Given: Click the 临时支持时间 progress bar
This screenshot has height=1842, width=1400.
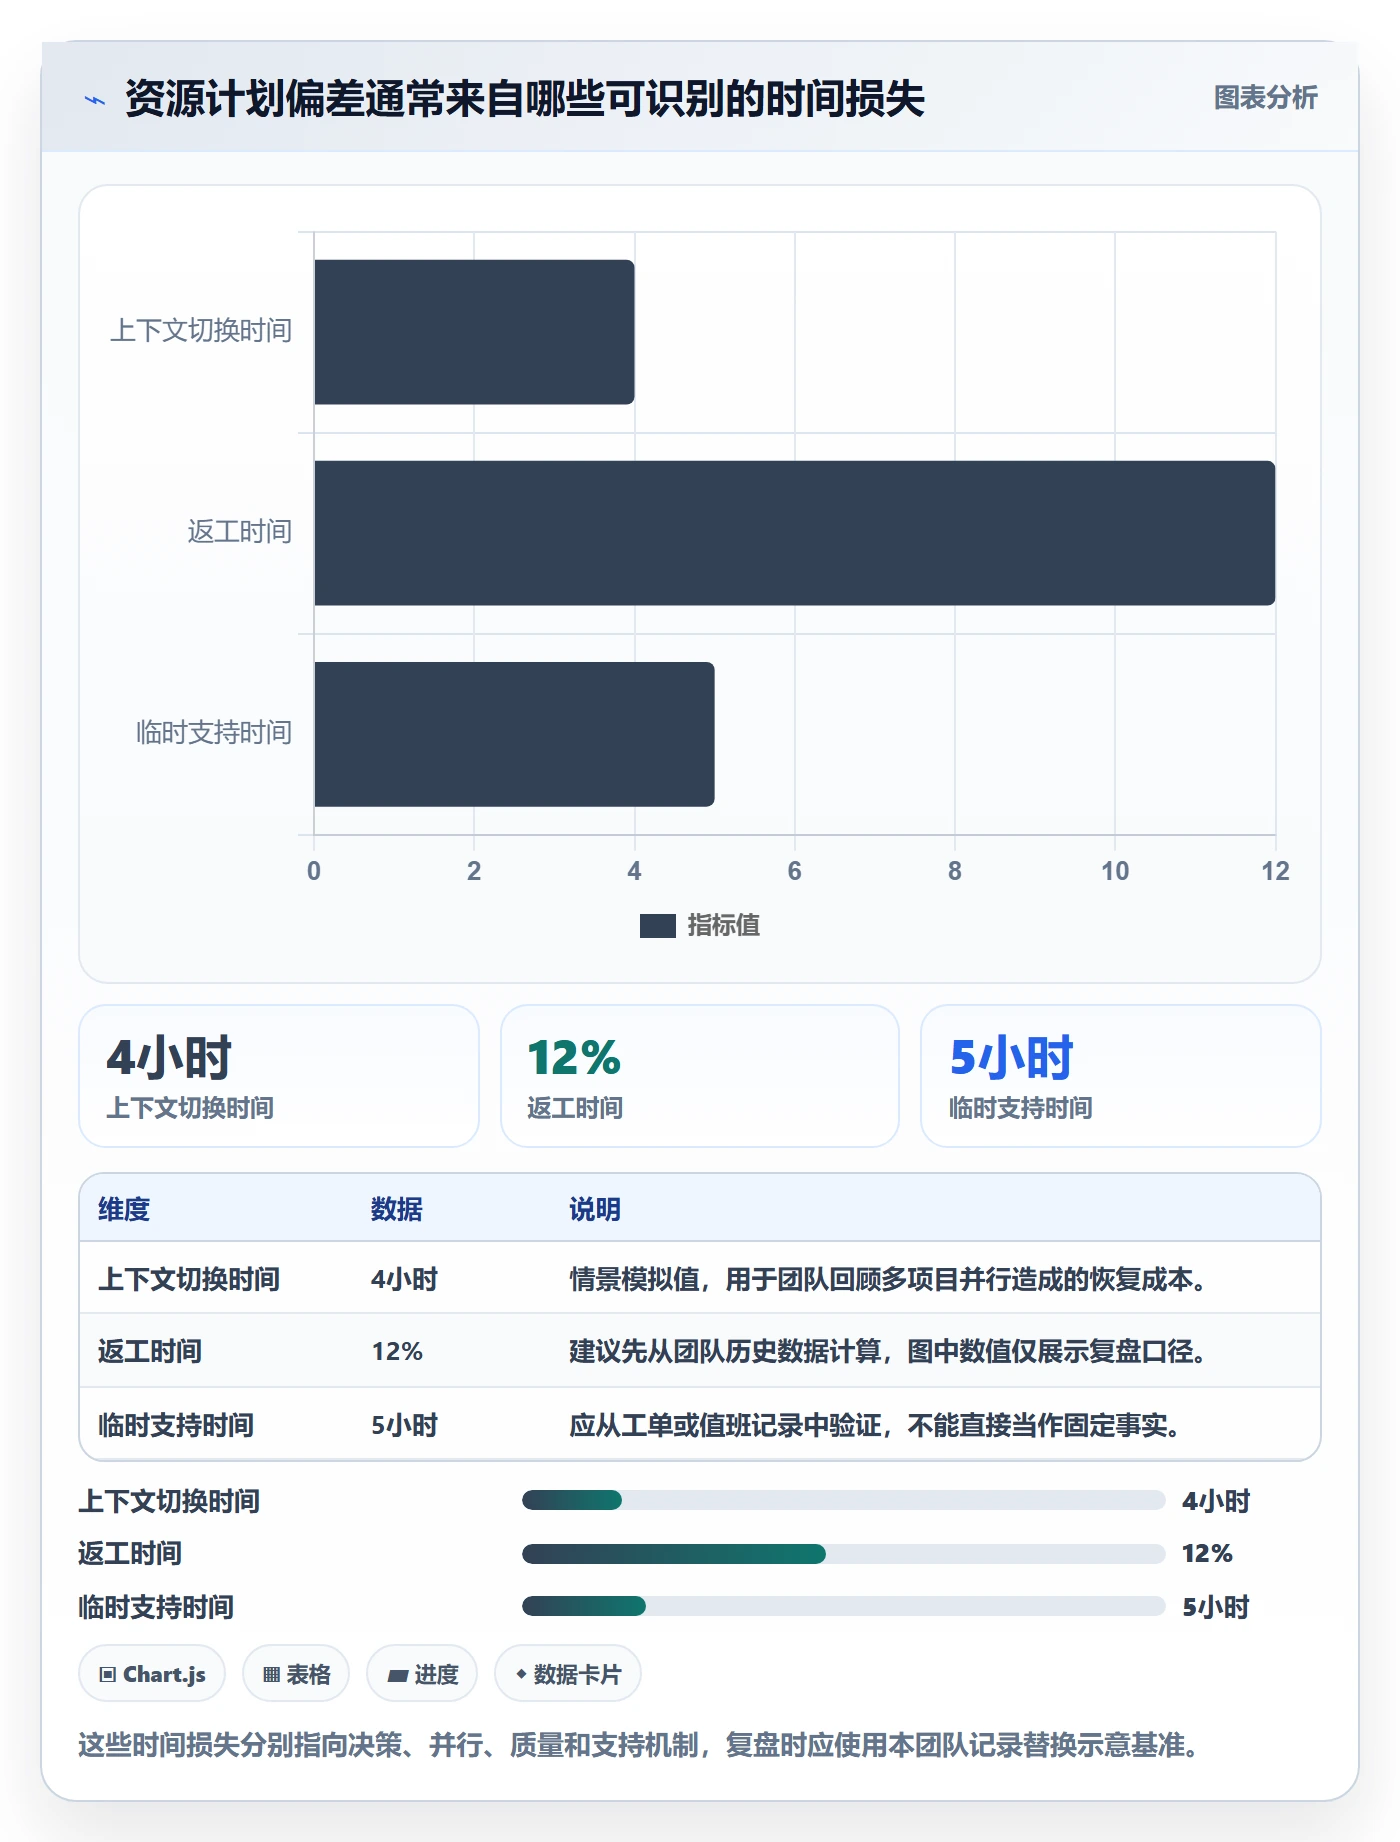Looking at the screenshot, I should click(x=843, y=1606).
